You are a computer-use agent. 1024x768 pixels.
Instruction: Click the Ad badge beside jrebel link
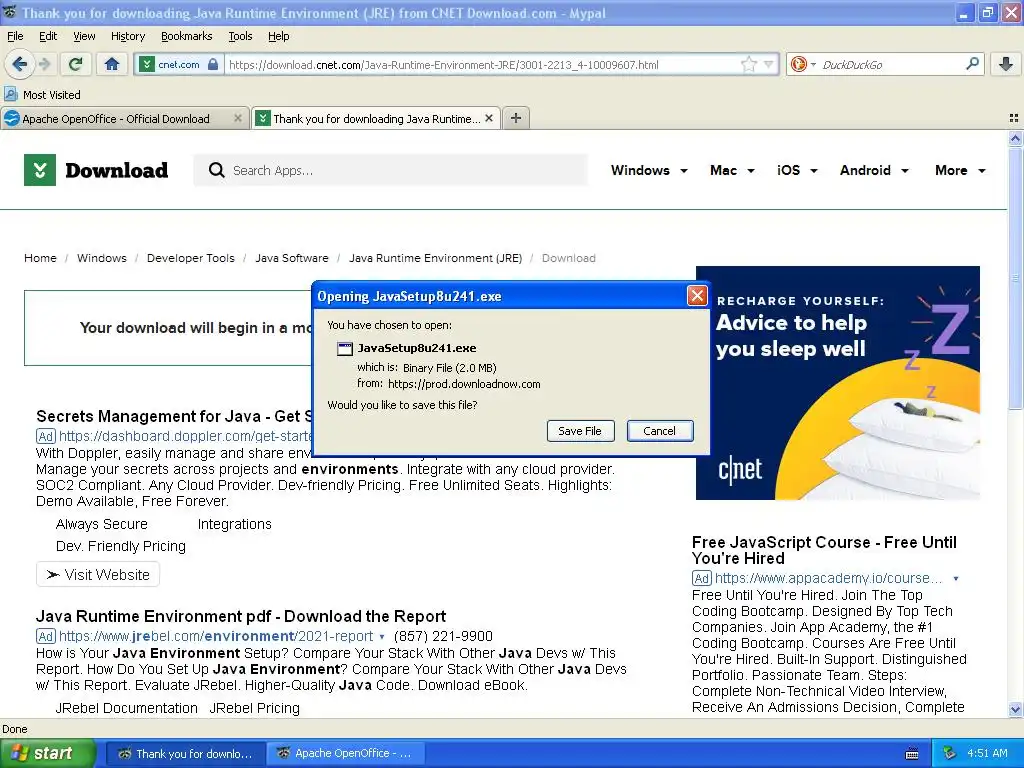coord(46,636)
